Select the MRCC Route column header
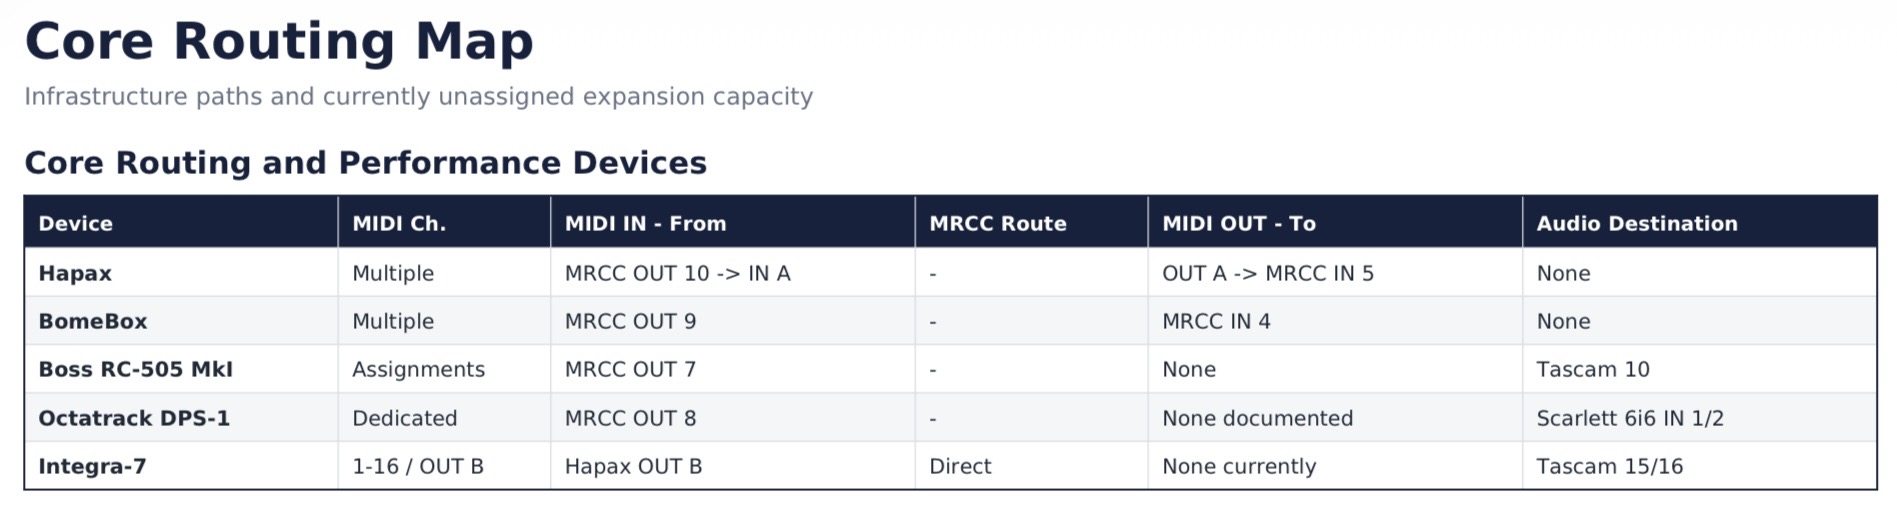Screen dimensions: 1897x513 coord(1031,223)
